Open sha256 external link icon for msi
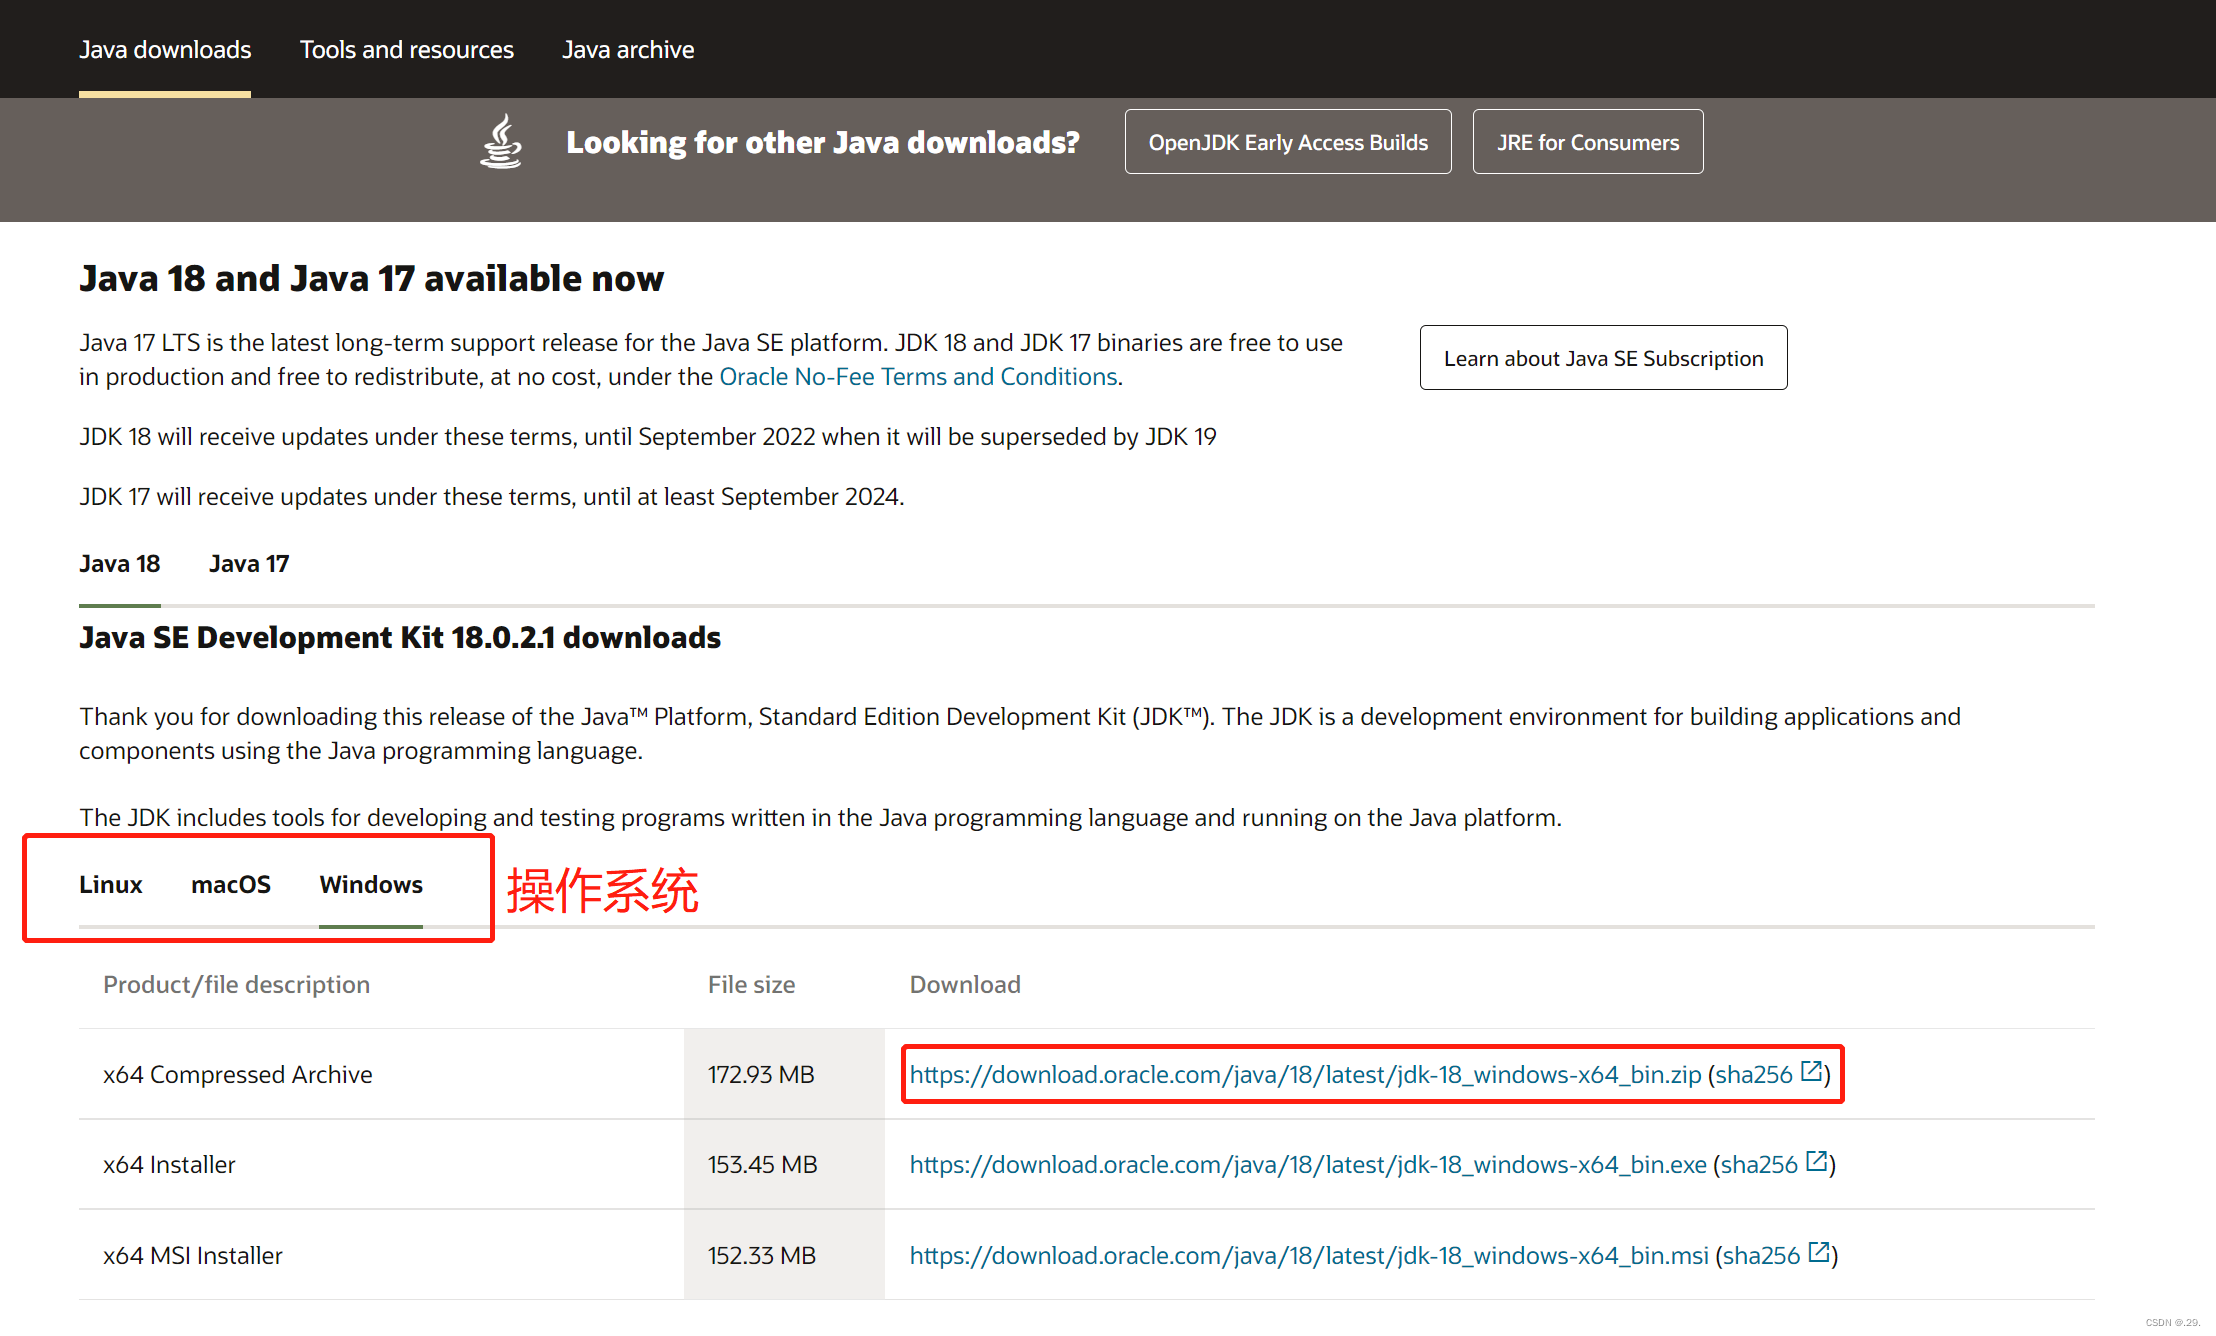The image size is (2216, 1336). (1818, 1253)
